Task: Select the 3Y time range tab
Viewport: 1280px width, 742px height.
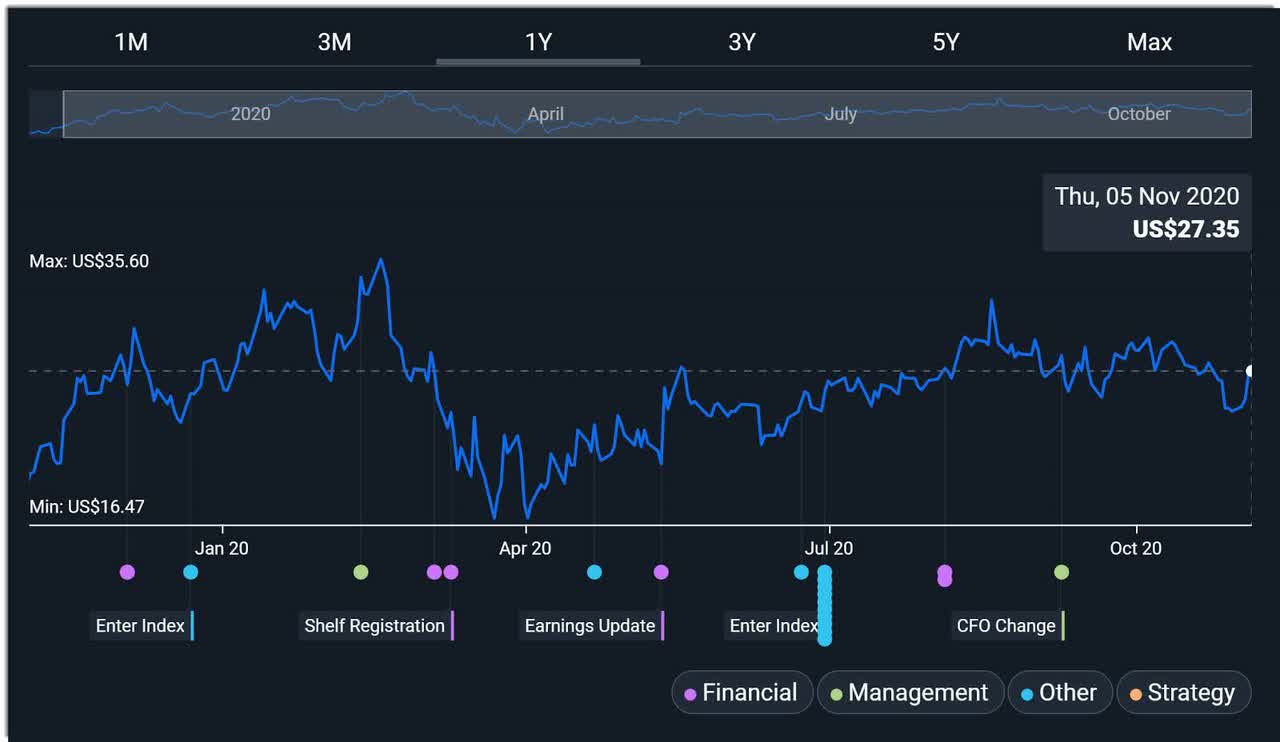Action: (742, 42)
